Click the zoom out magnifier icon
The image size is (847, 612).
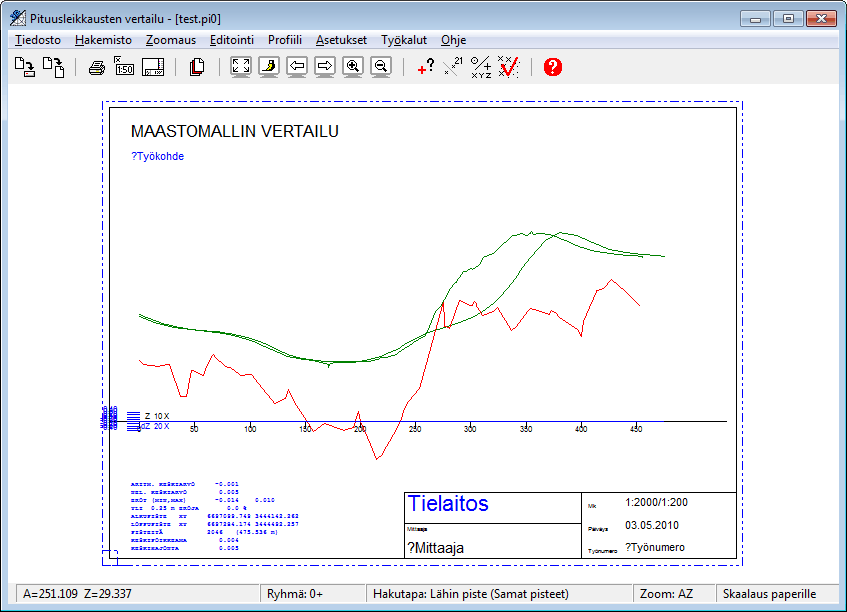[380, 67]
